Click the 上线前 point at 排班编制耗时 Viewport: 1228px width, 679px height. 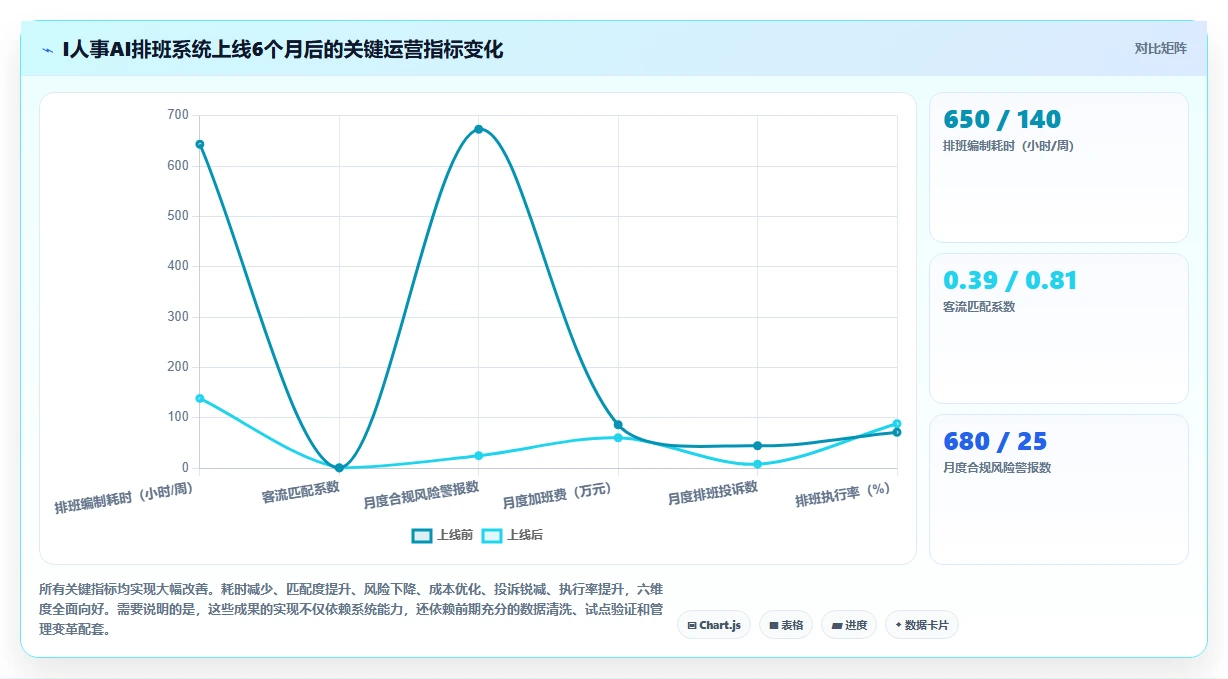(200, 144)
